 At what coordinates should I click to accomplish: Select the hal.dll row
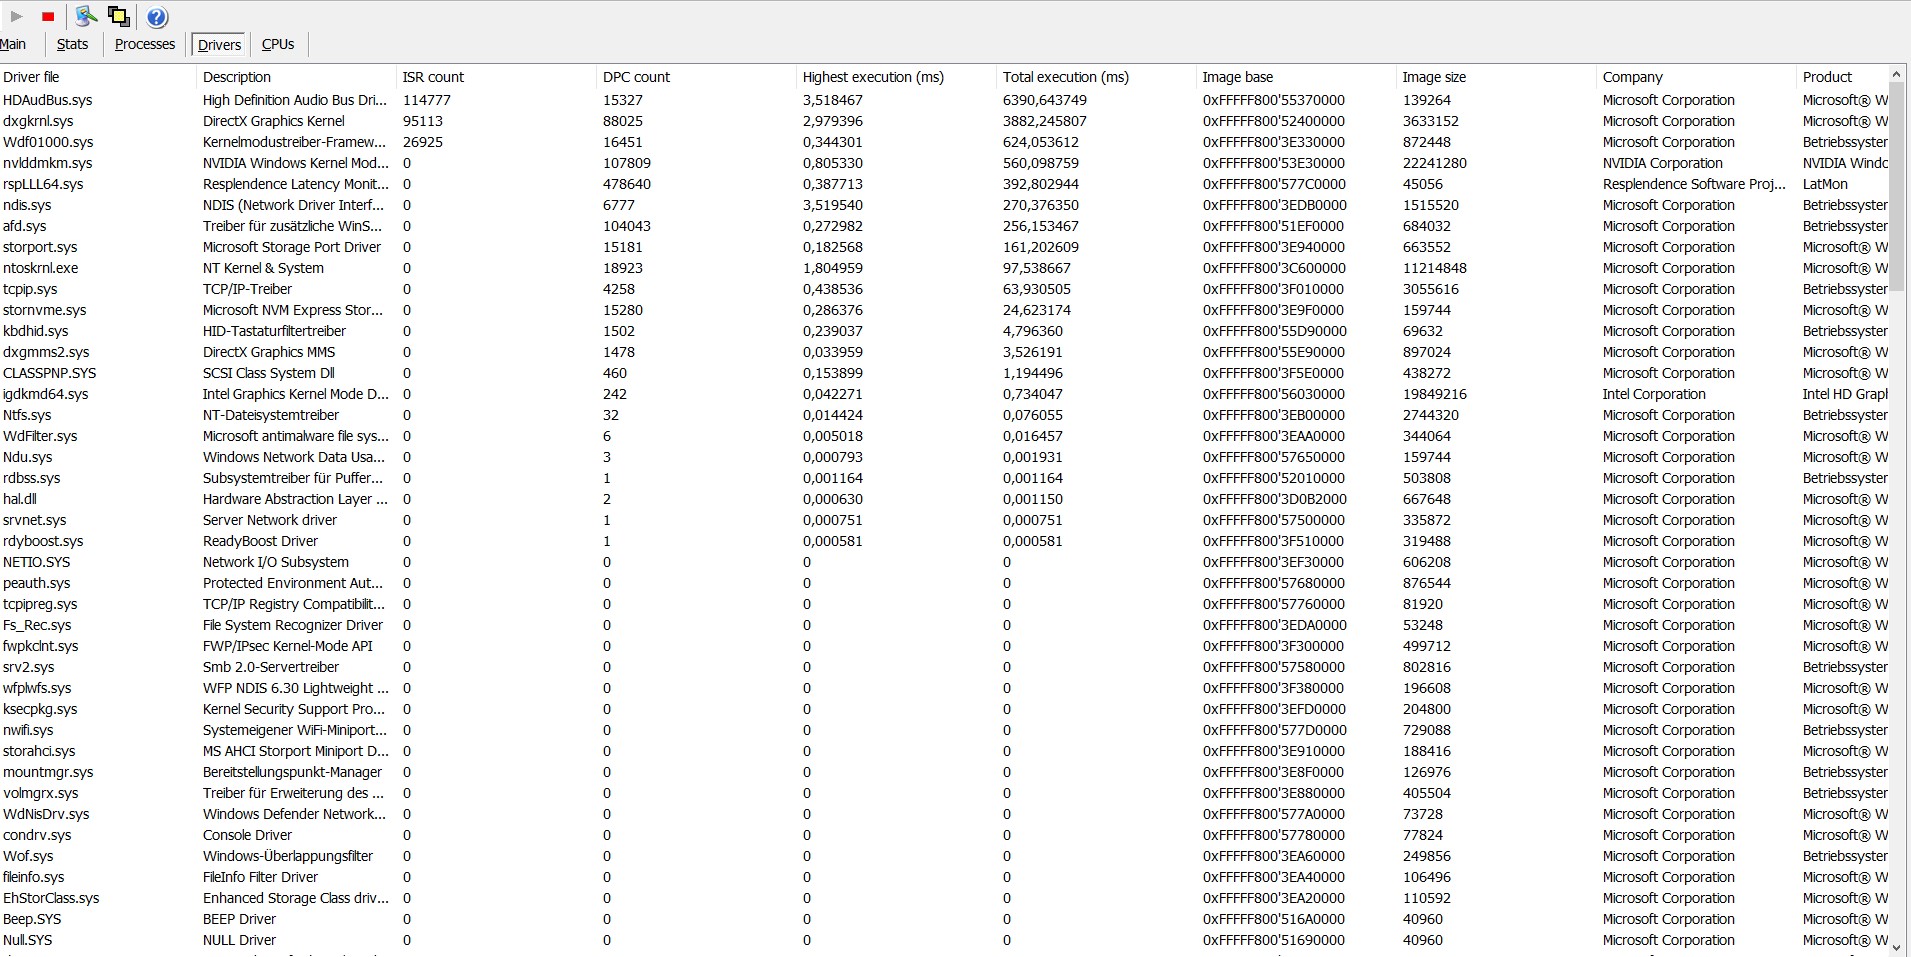pos(944,499)
